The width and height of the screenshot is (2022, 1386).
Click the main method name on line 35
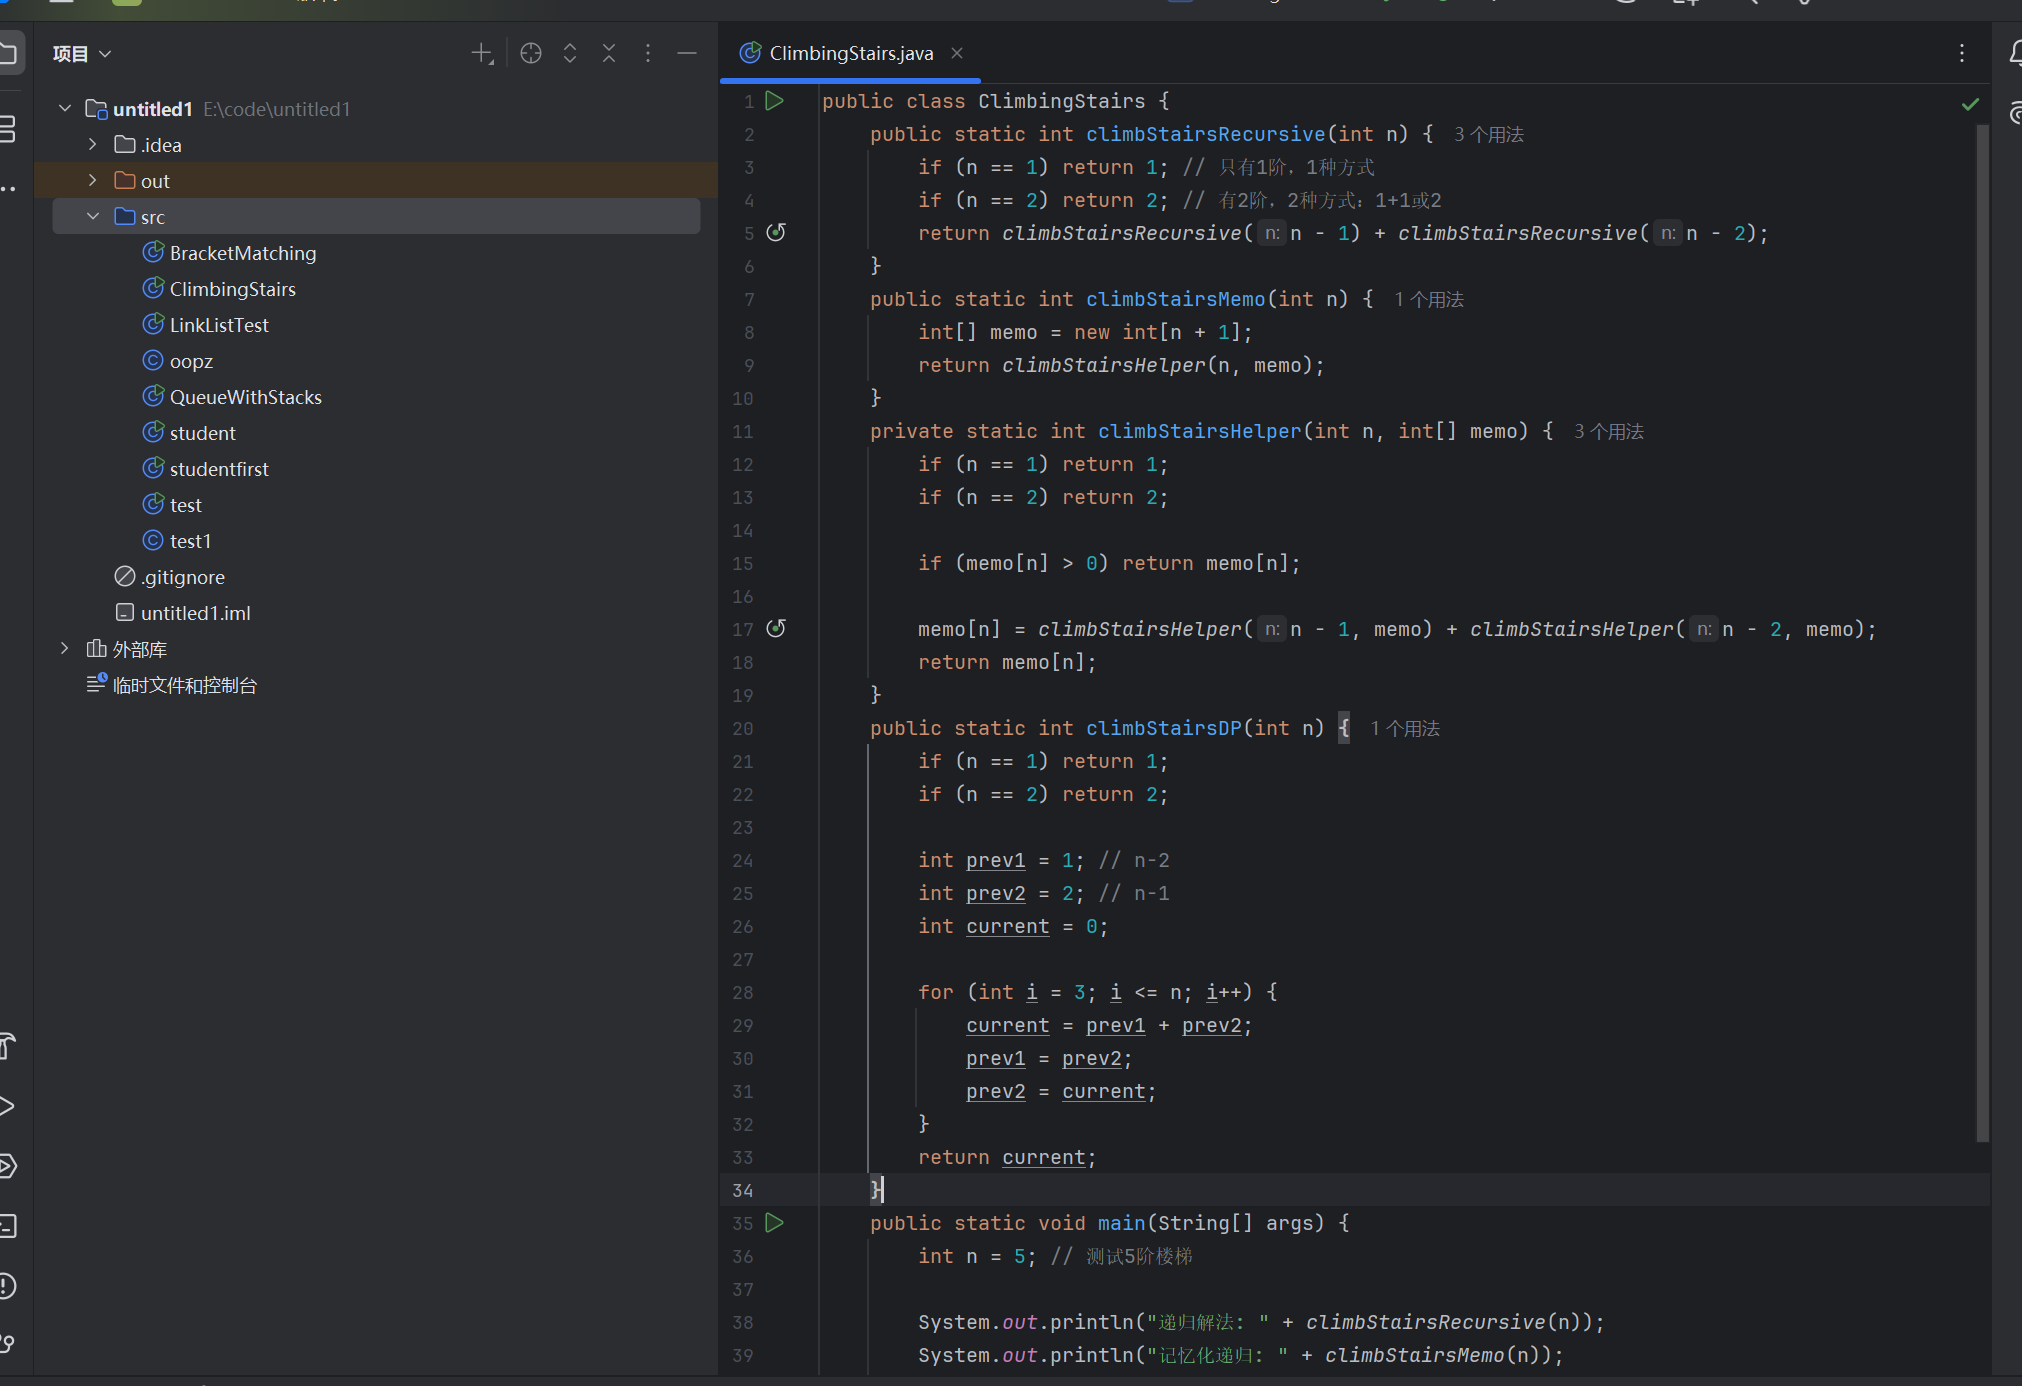[1121, 1223]
